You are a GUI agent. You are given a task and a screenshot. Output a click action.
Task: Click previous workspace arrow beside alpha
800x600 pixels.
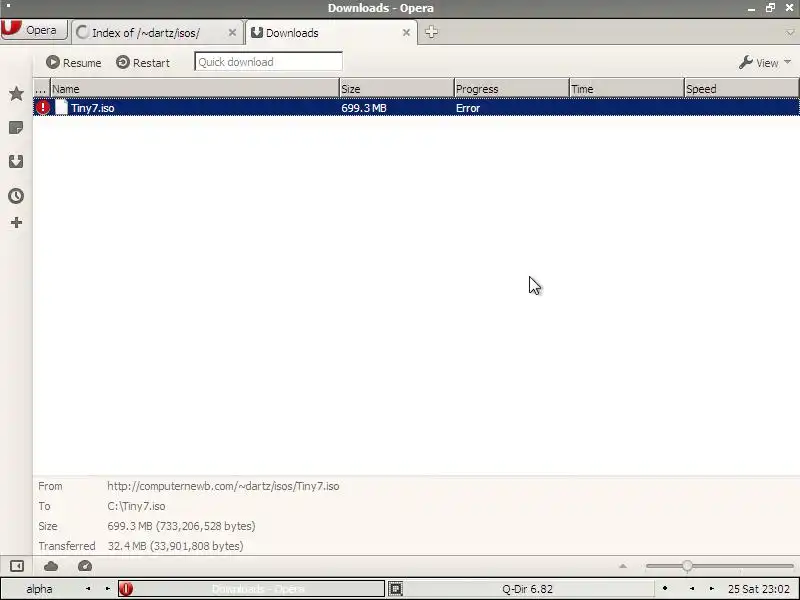coord(88,589)
